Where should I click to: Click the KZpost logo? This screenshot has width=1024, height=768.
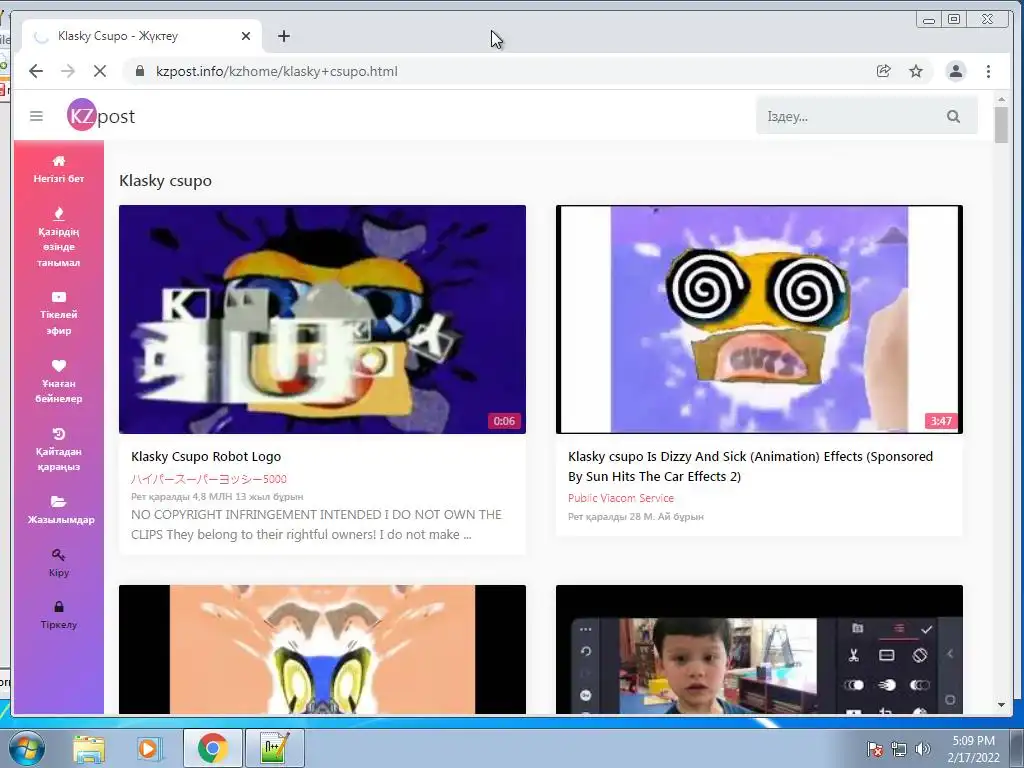101,116
